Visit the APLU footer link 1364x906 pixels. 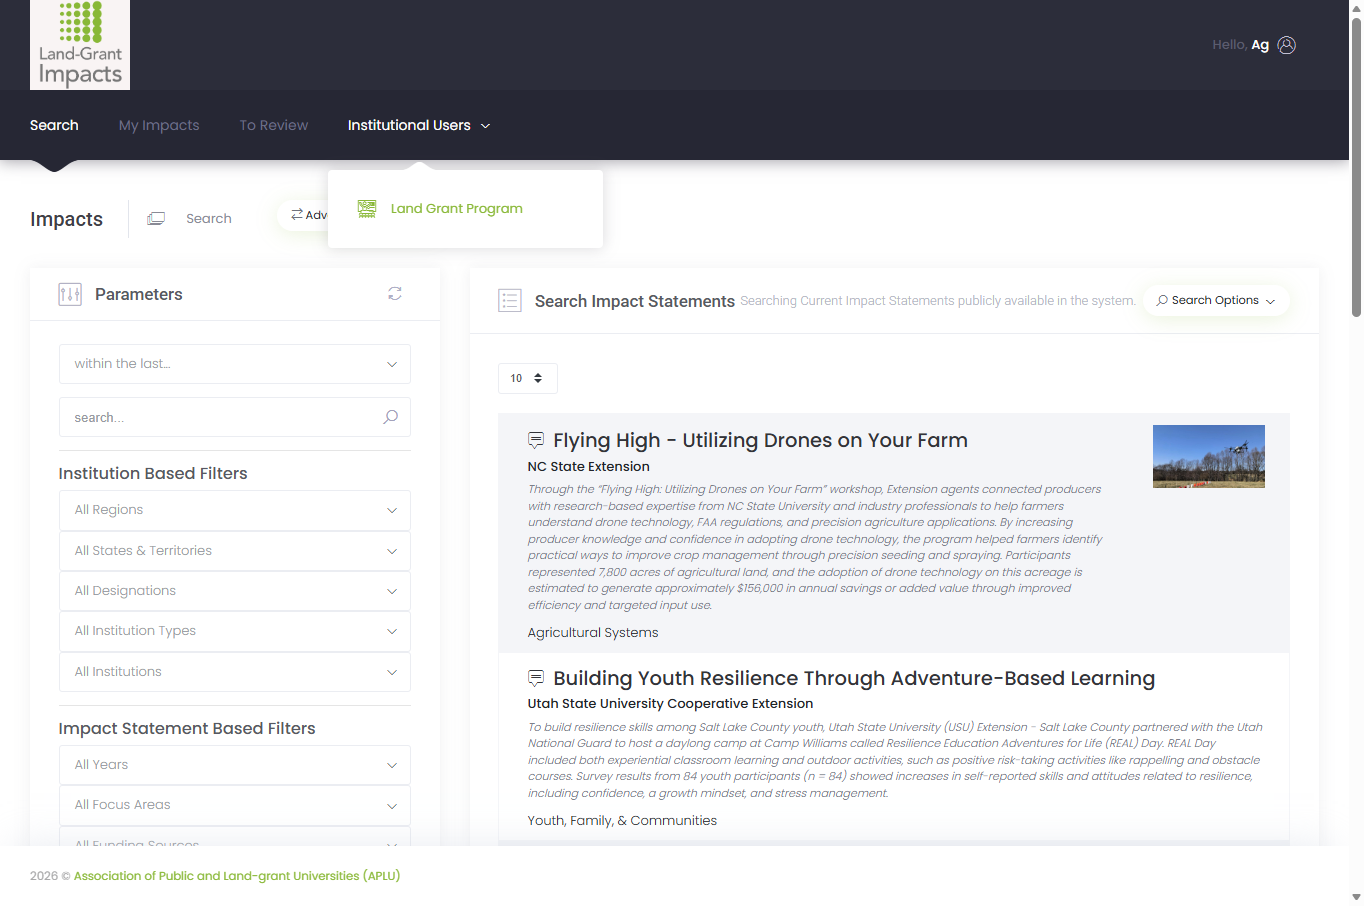click(x=237, y=876)
